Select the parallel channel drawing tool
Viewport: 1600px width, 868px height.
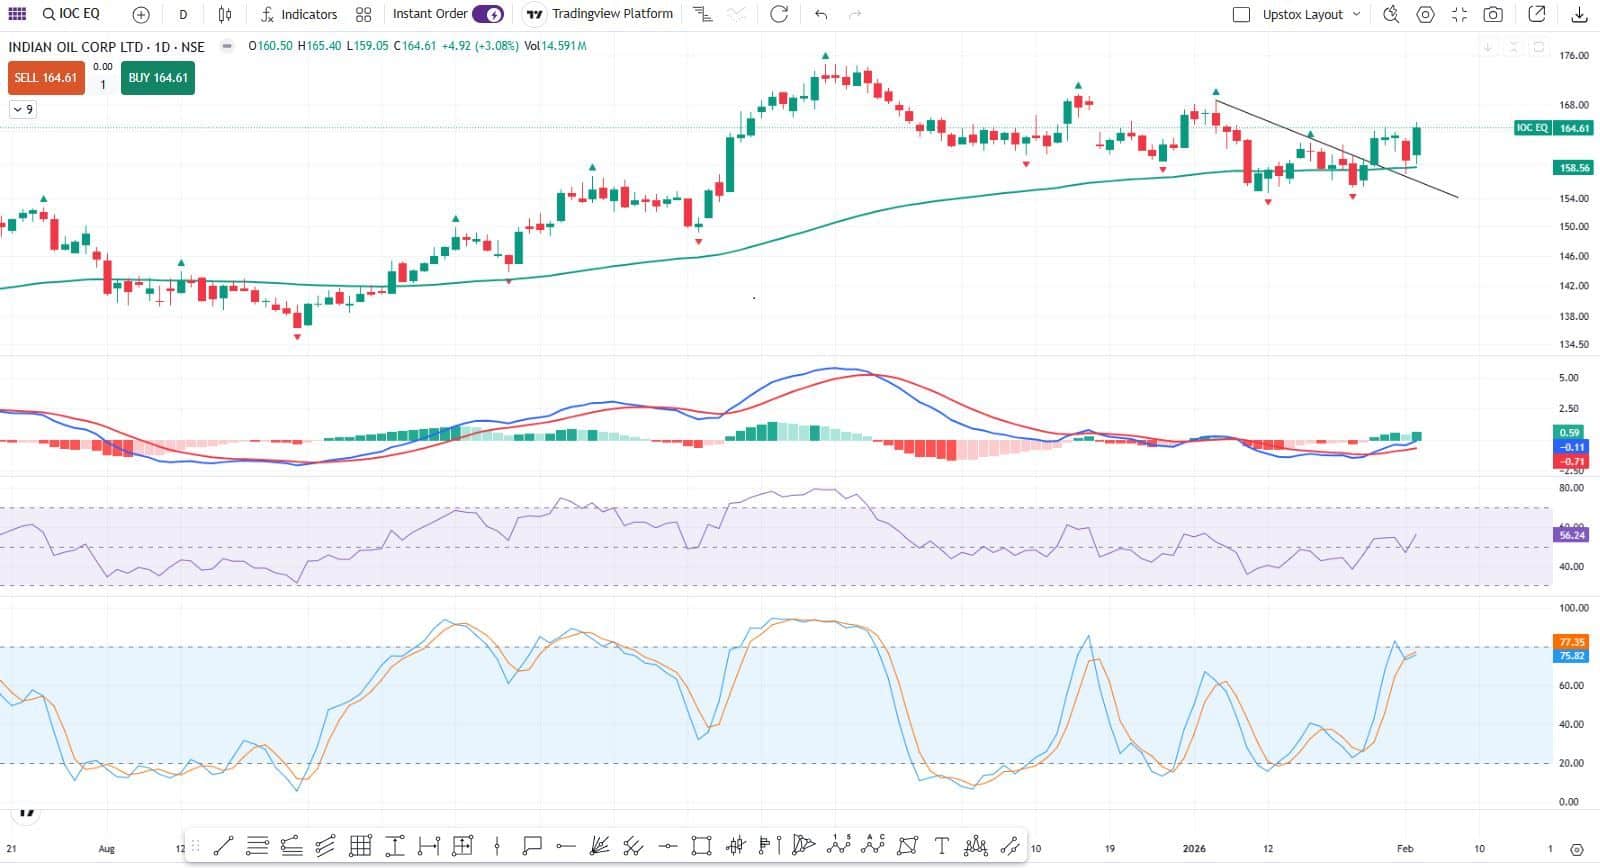325,846
